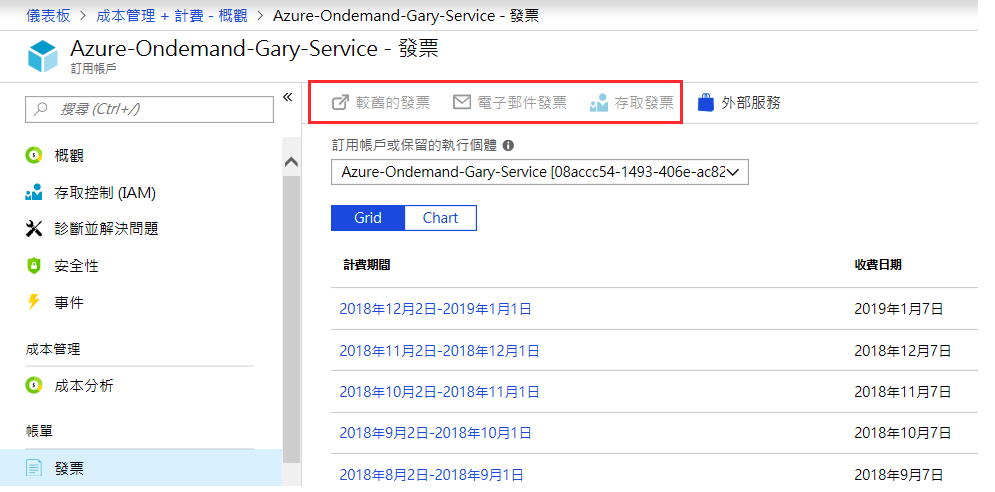Click the 成本分析 green circle icon
995x492 pixels.
click(34, 385)
